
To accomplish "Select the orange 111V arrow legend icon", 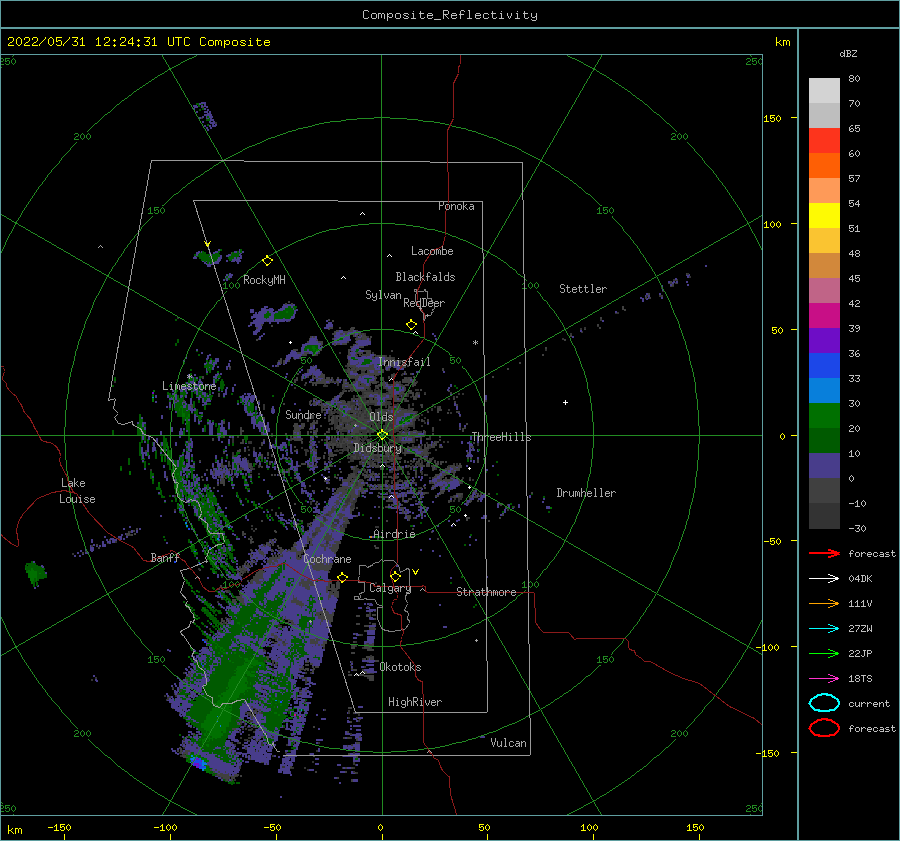I will [x=824, y=603].
